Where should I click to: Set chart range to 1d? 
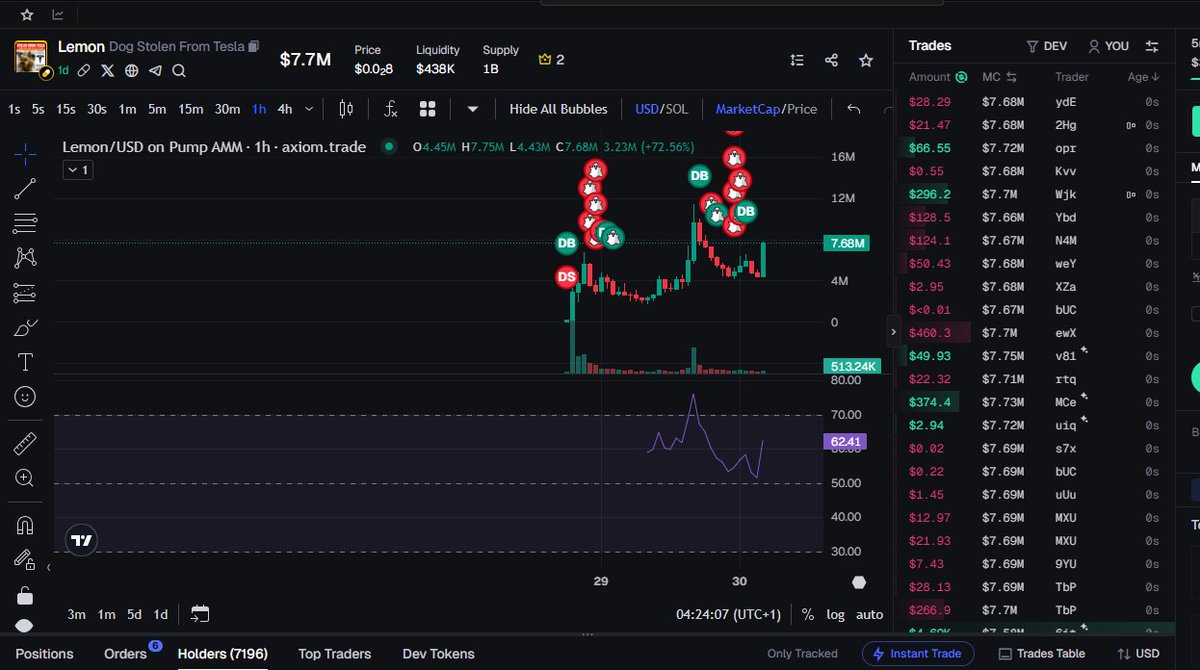click(160, 614)
